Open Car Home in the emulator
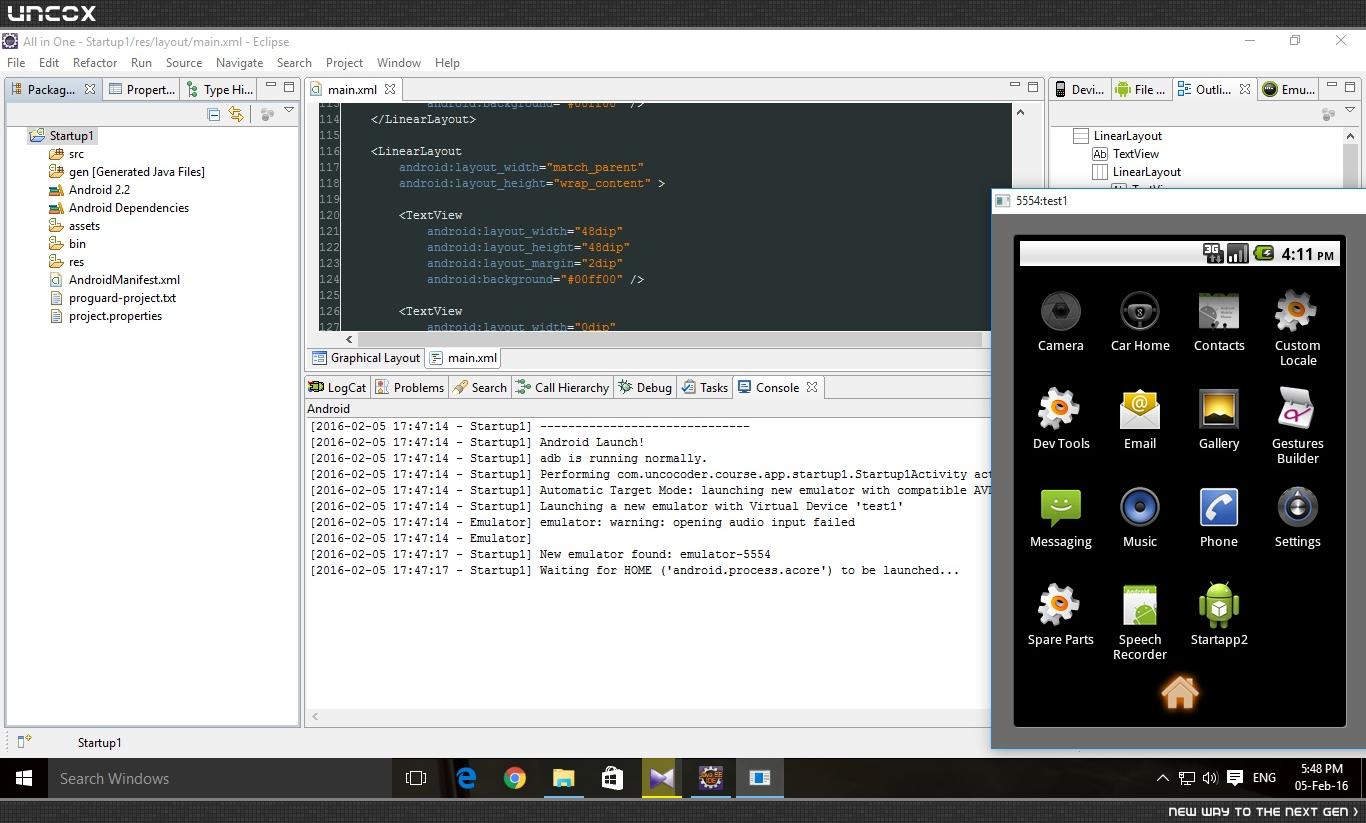 [1139, 322]
